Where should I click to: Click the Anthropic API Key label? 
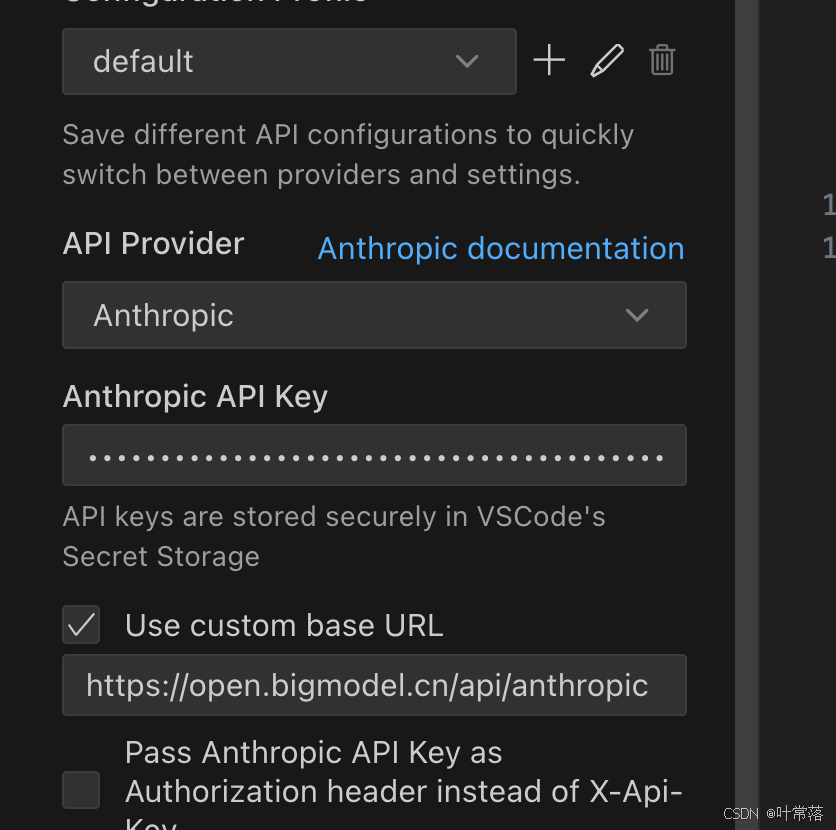[x=195, y=396]
